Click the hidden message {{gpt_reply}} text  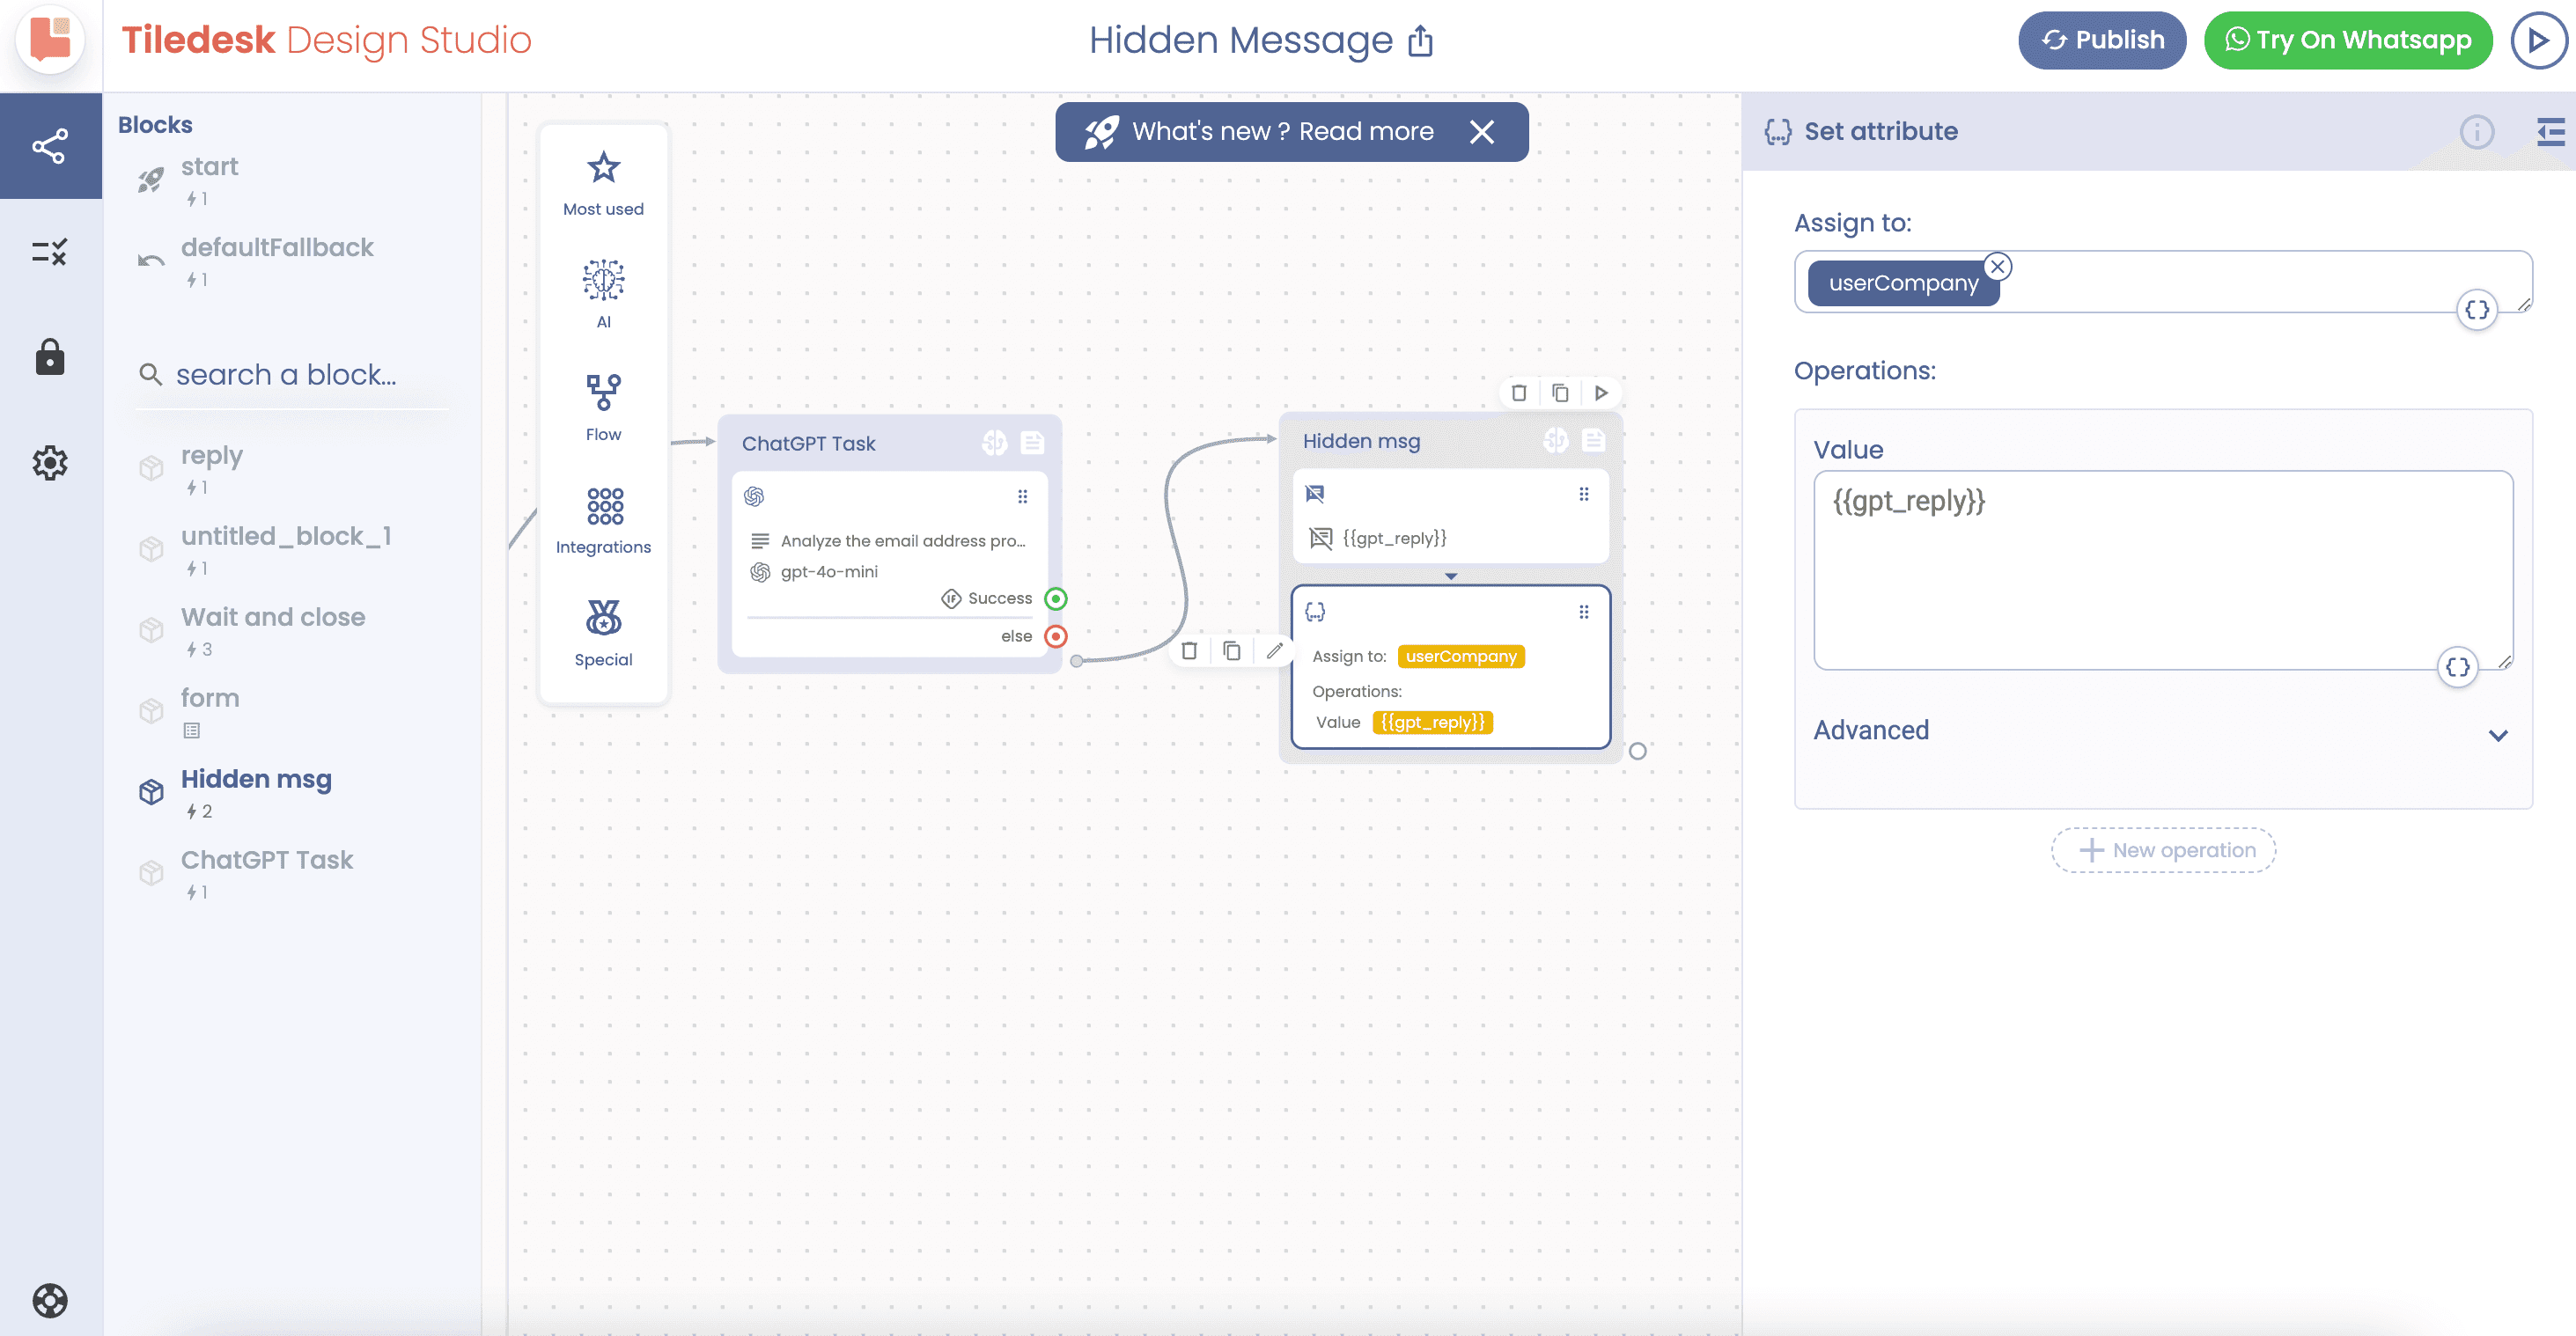coord(1394,538)
